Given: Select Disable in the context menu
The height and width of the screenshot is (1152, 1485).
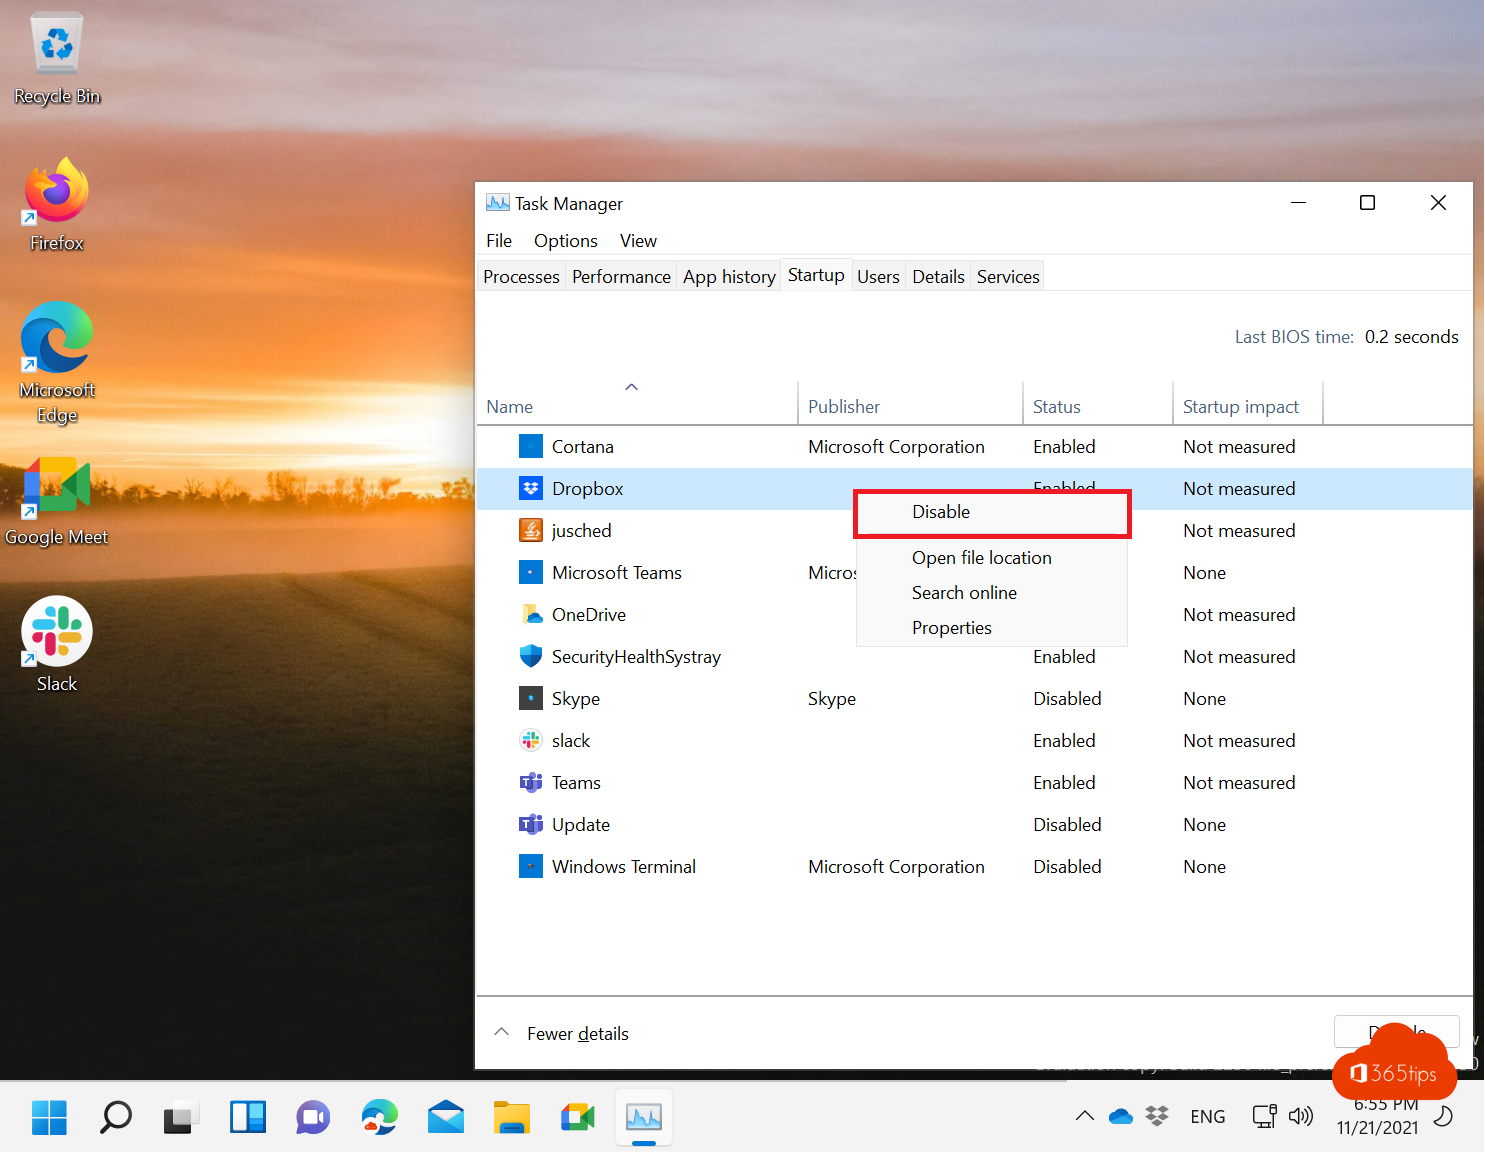Looking at the screenshot, I should point(941,512).
